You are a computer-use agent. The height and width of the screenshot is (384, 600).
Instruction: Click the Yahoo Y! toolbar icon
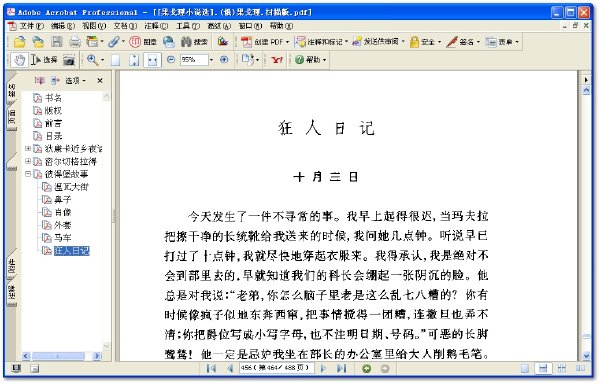click(x=277, y=60)
